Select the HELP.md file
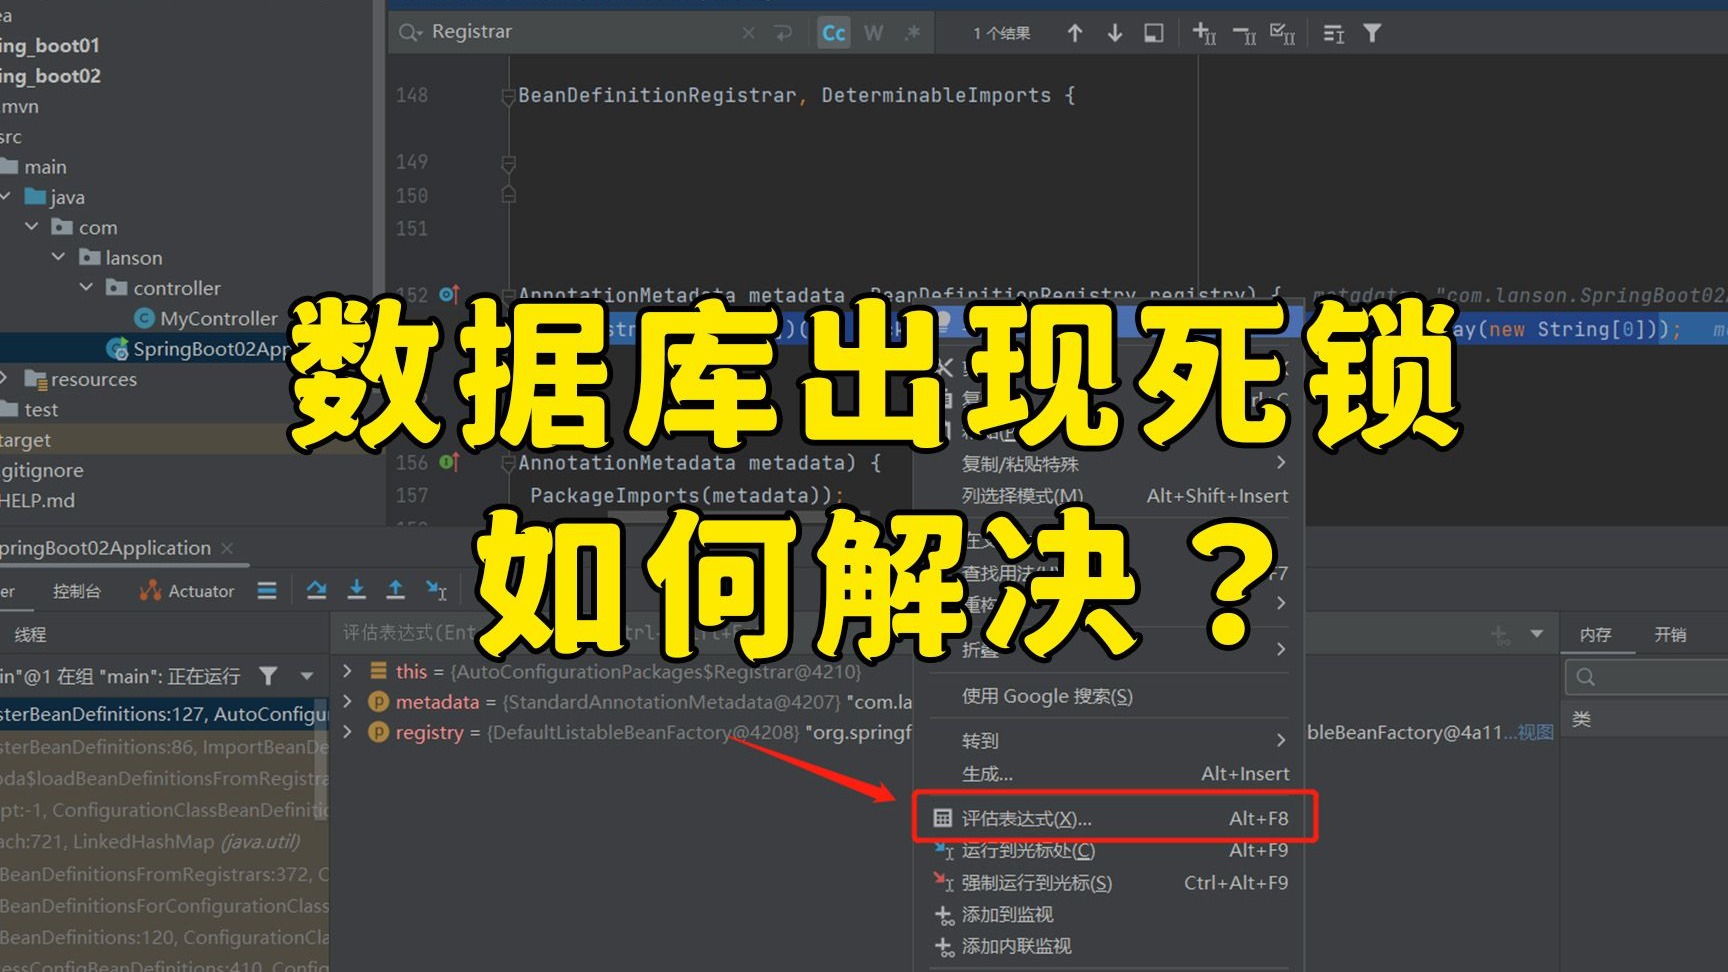1728x972 pixels. (37, 500)
